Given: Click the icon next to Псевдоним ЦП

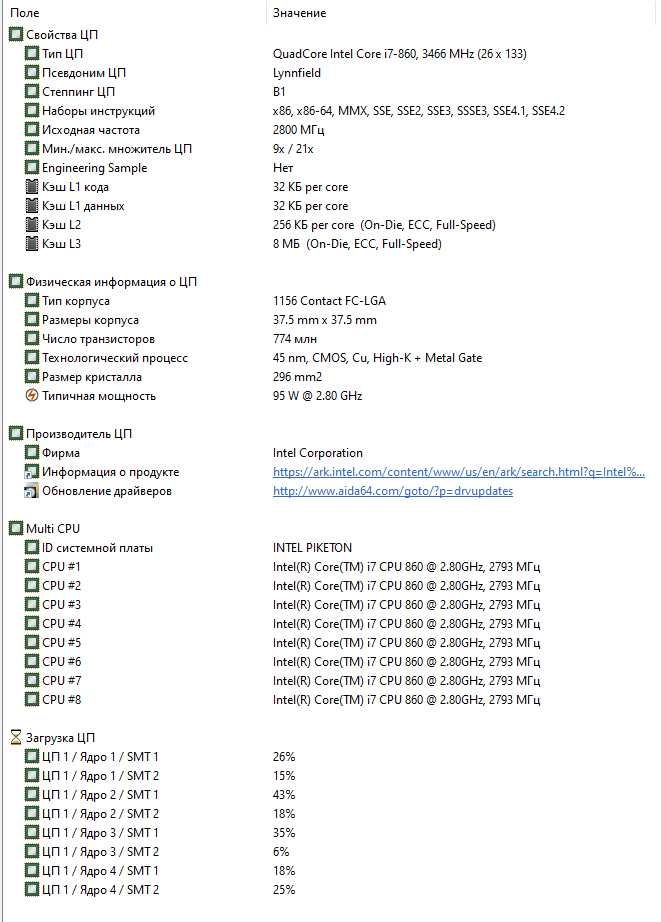Looking at the screenshot, I should [32, 73].
